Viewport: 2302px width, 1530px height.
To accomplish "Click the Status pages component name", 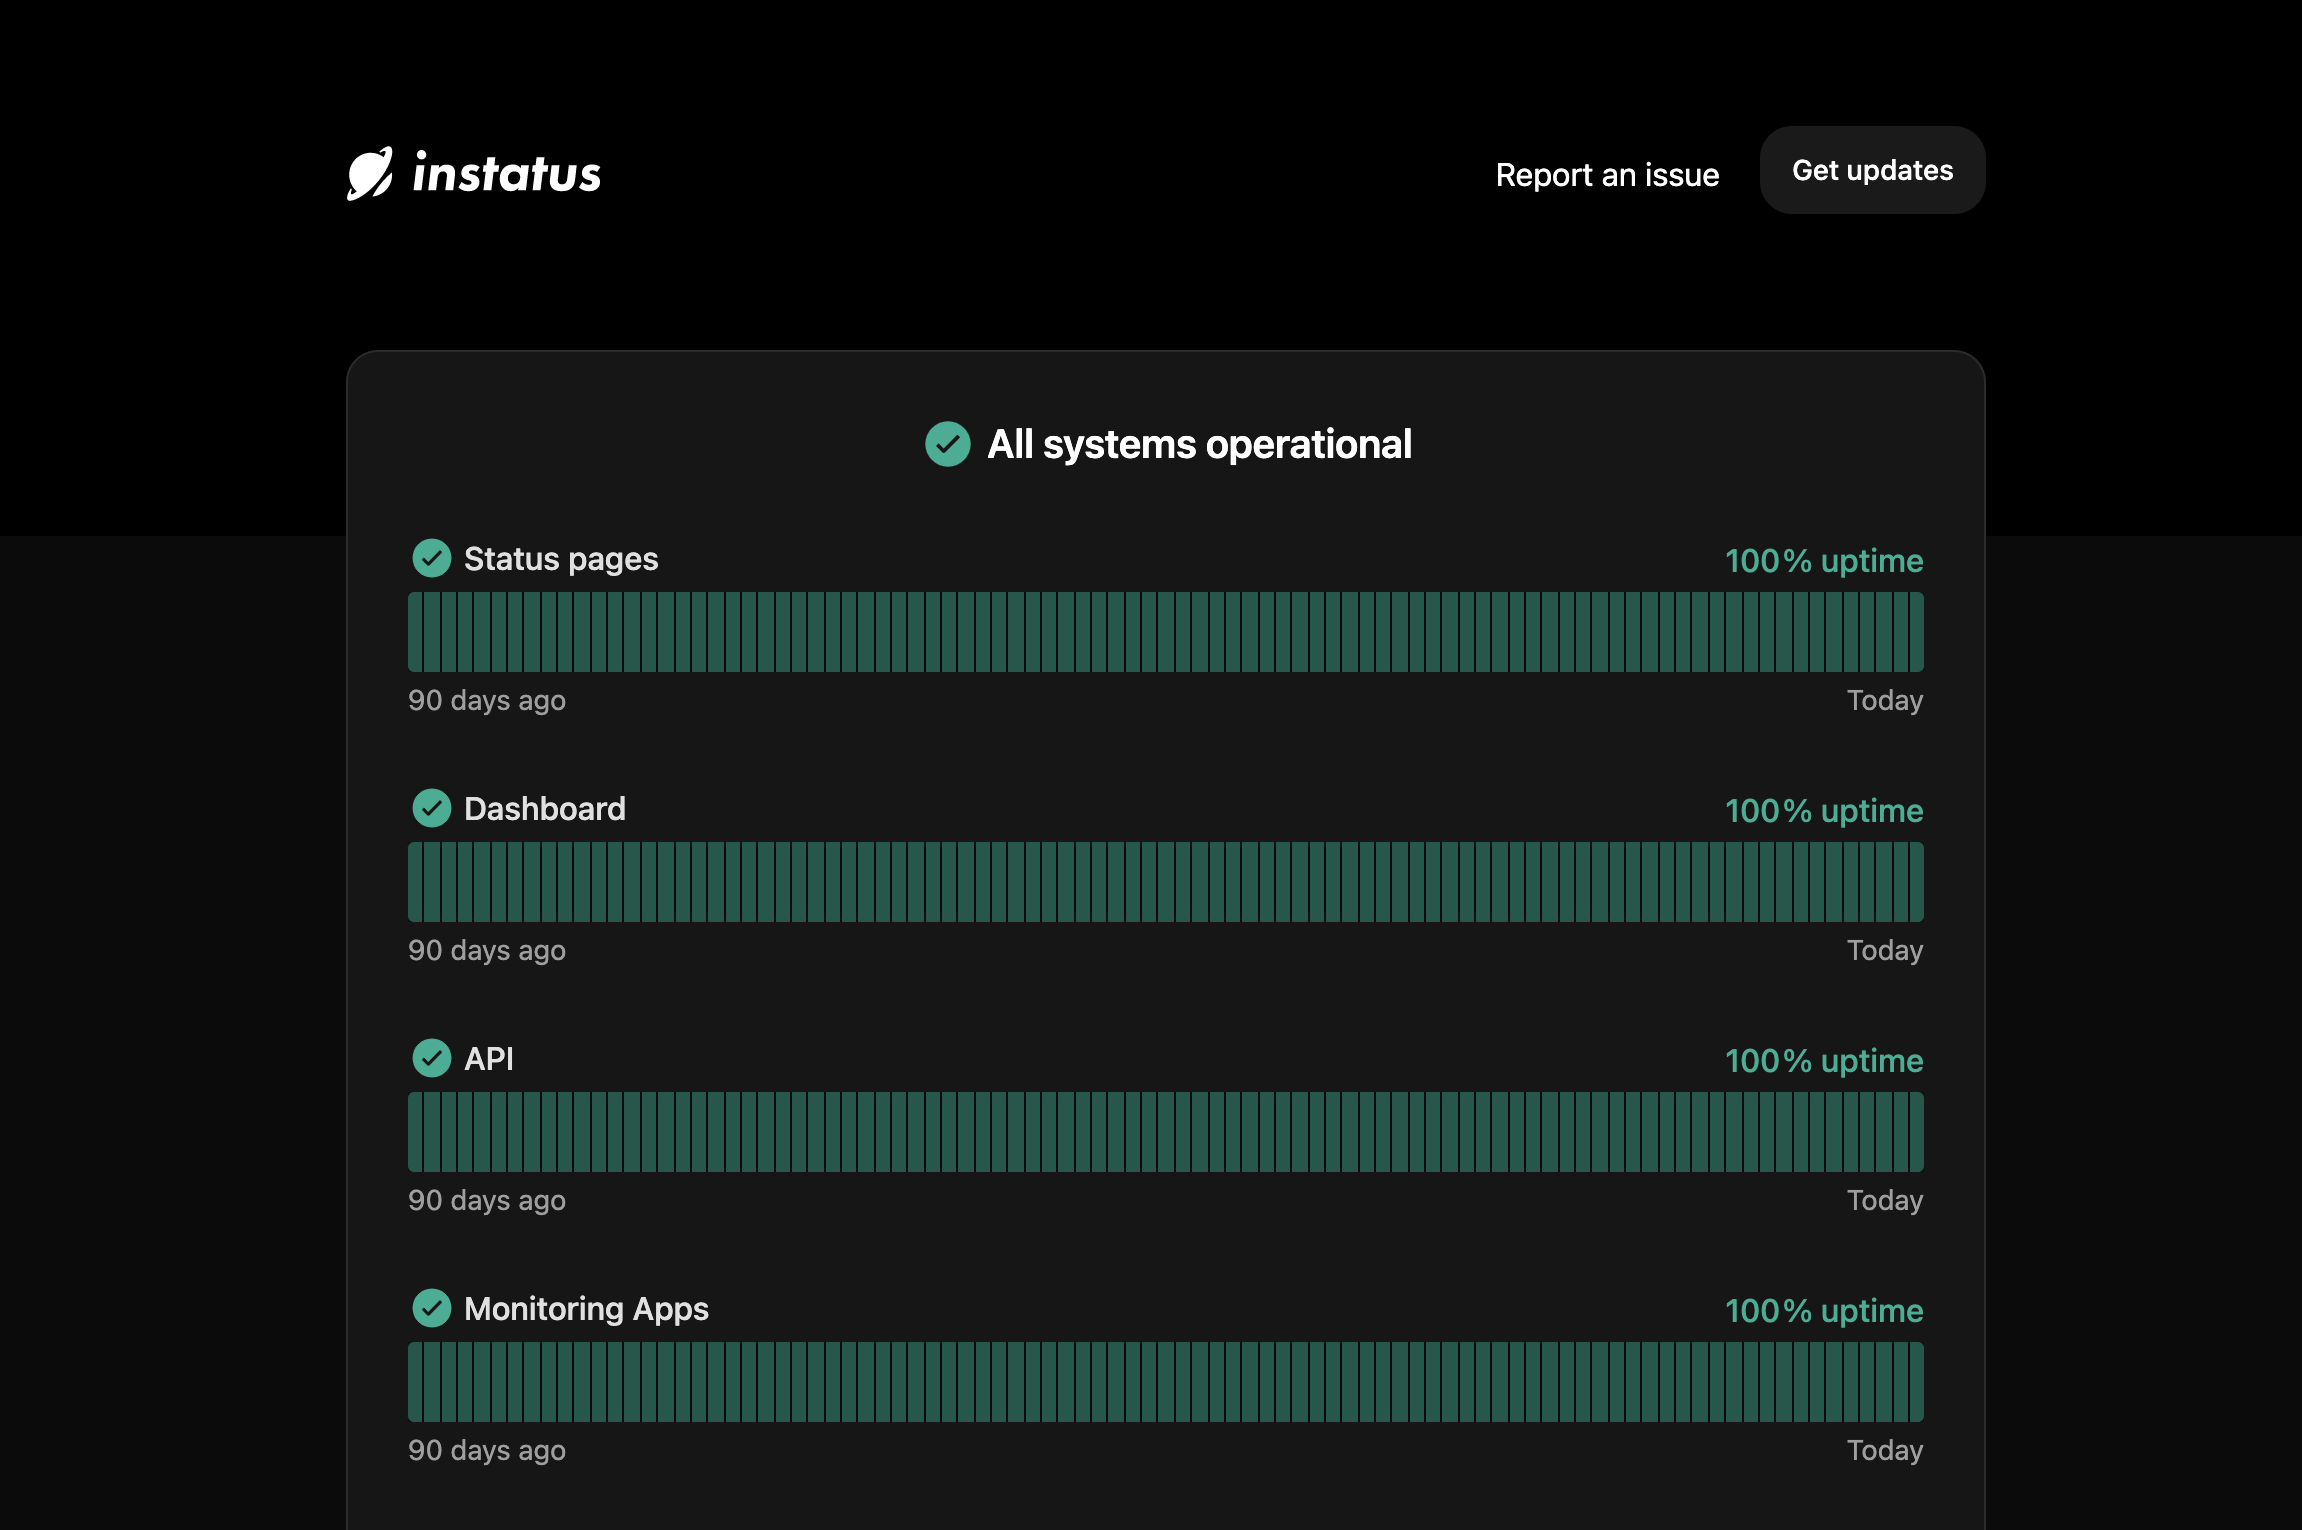I will click(x=561, y=559).
